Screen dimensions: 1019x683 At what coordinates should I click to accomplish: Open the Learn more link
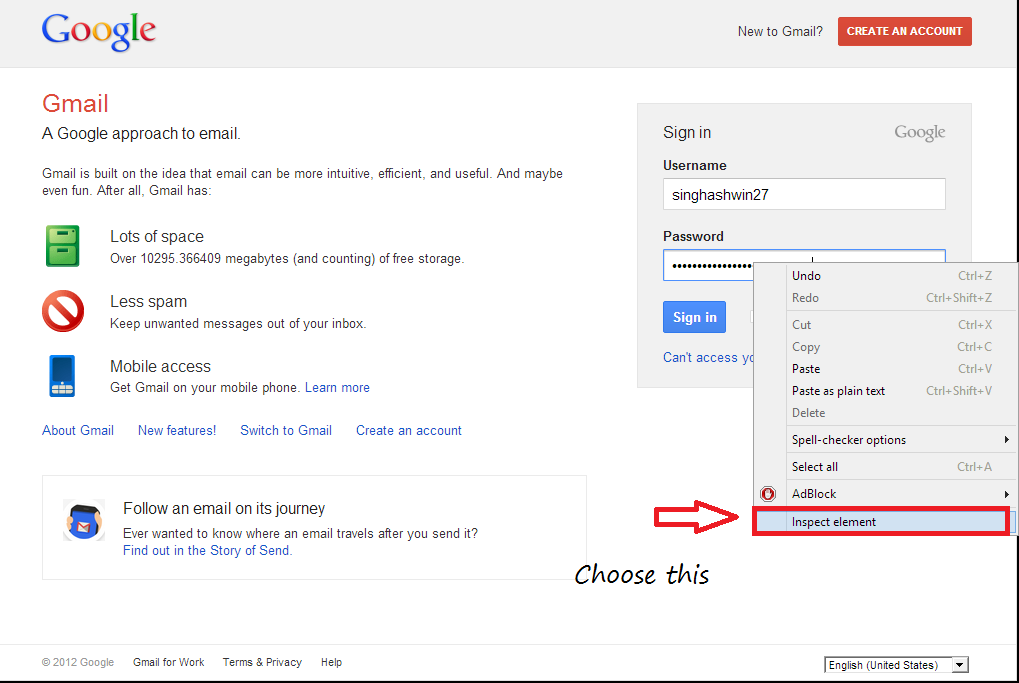click(x=337, y=387)
